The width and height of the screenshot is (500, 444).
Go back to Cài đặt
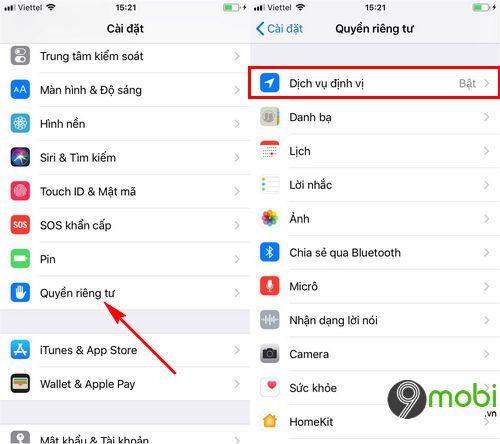279,29
